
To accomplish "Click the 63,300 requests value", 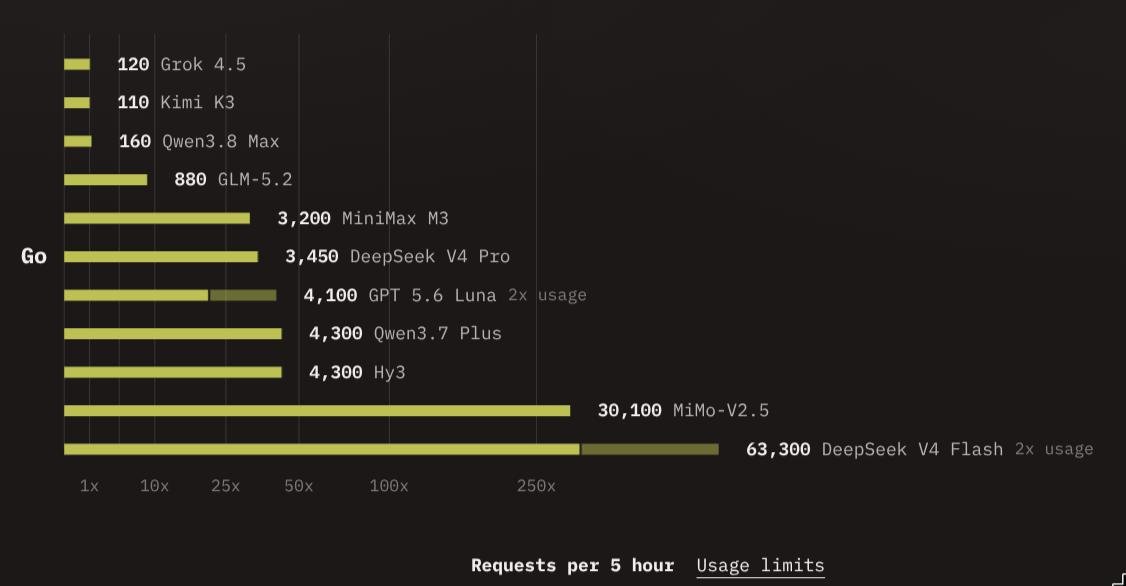I will click(x=778, y=450).
